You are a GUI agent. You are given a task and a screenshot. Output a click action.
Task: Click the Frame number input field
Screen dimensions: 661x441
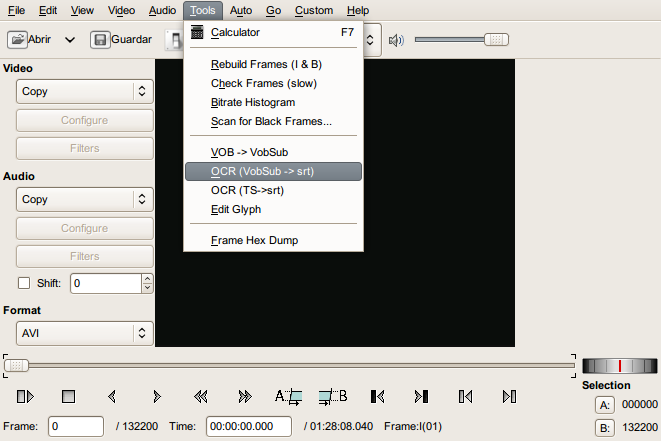pos(76,426)
